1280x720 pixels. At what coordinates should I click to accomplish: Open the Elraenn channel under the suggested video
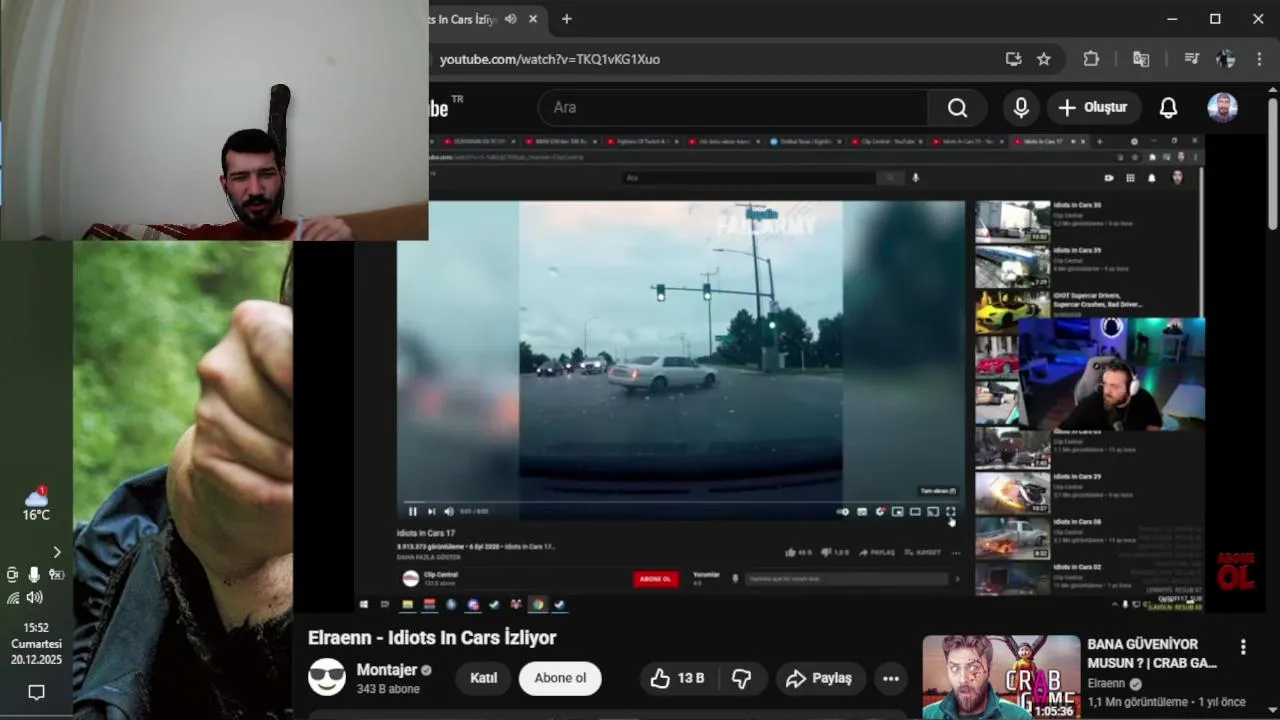1106,684
